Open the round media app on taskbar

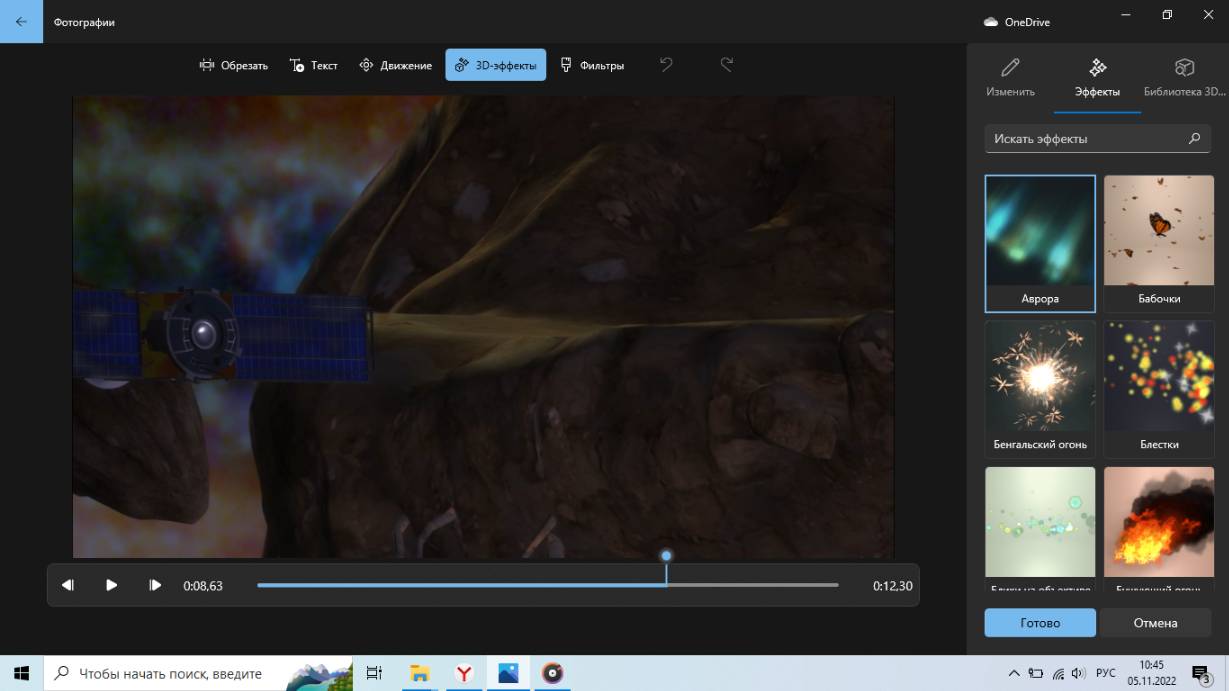coord(552,673)
